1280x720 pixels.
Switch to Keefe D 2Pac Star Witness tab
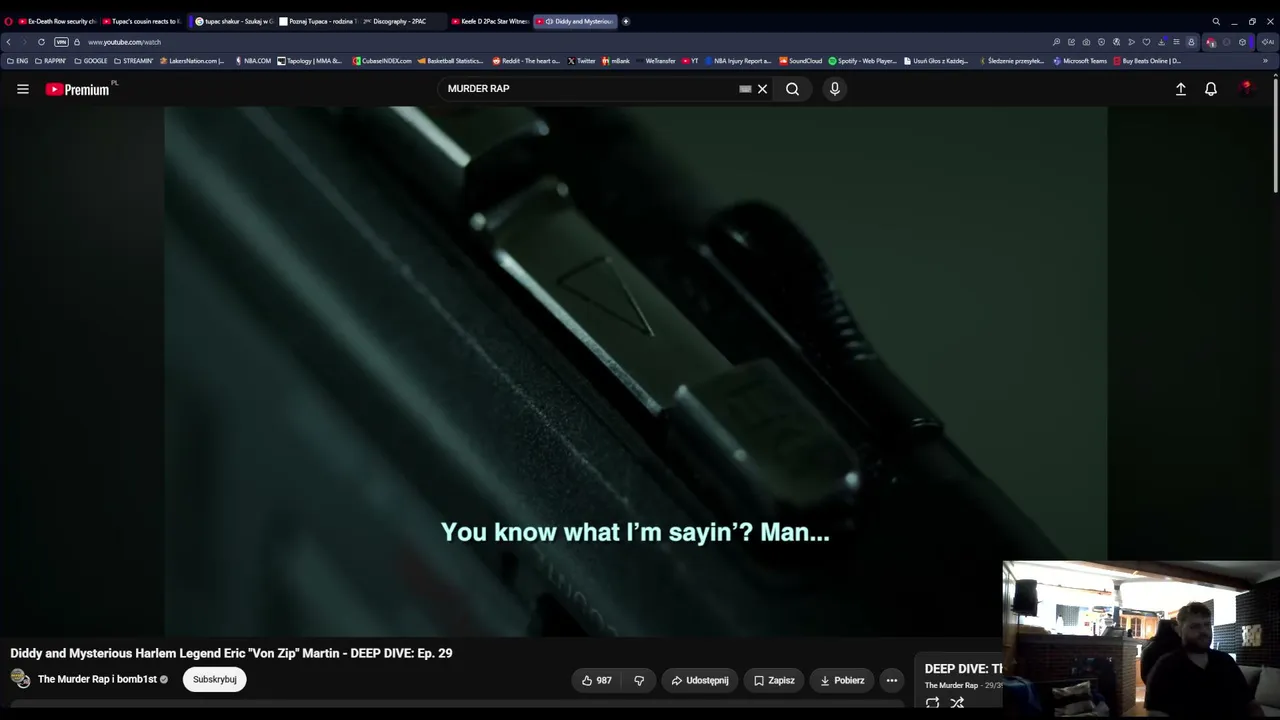click(x=490, y=21)
